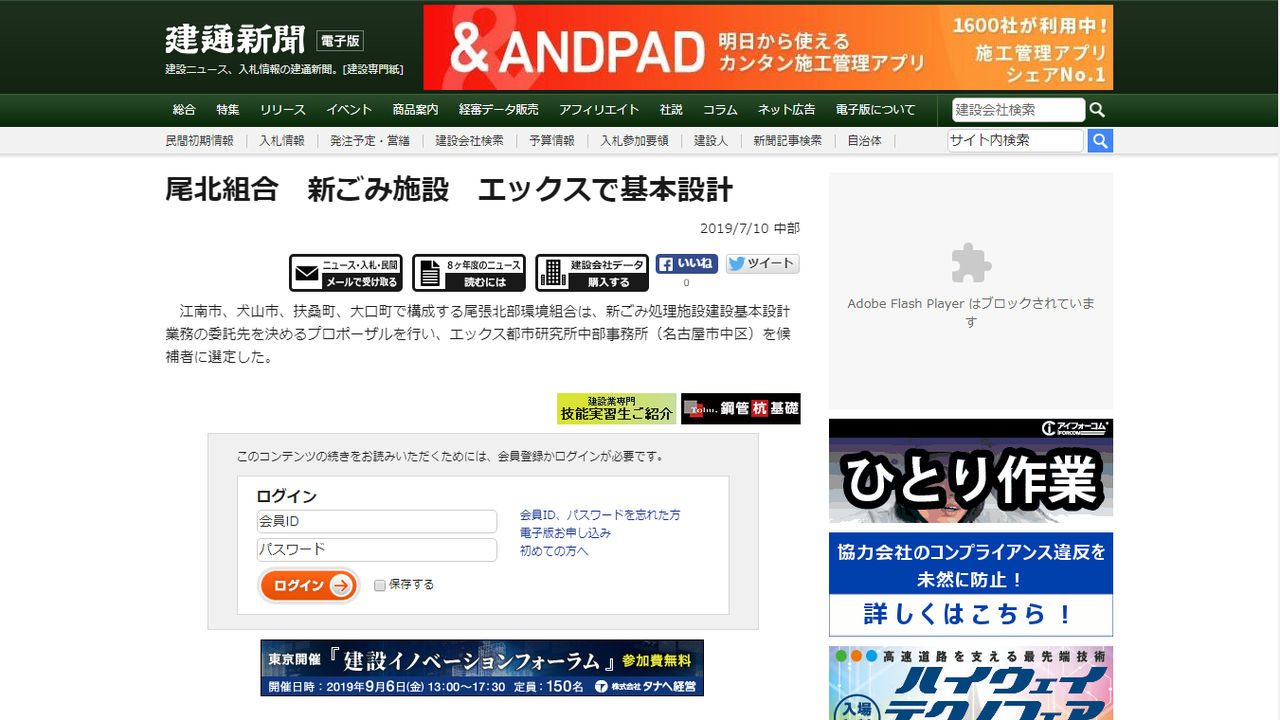Click the ANDPAD banner advertisement

point(768,48)
